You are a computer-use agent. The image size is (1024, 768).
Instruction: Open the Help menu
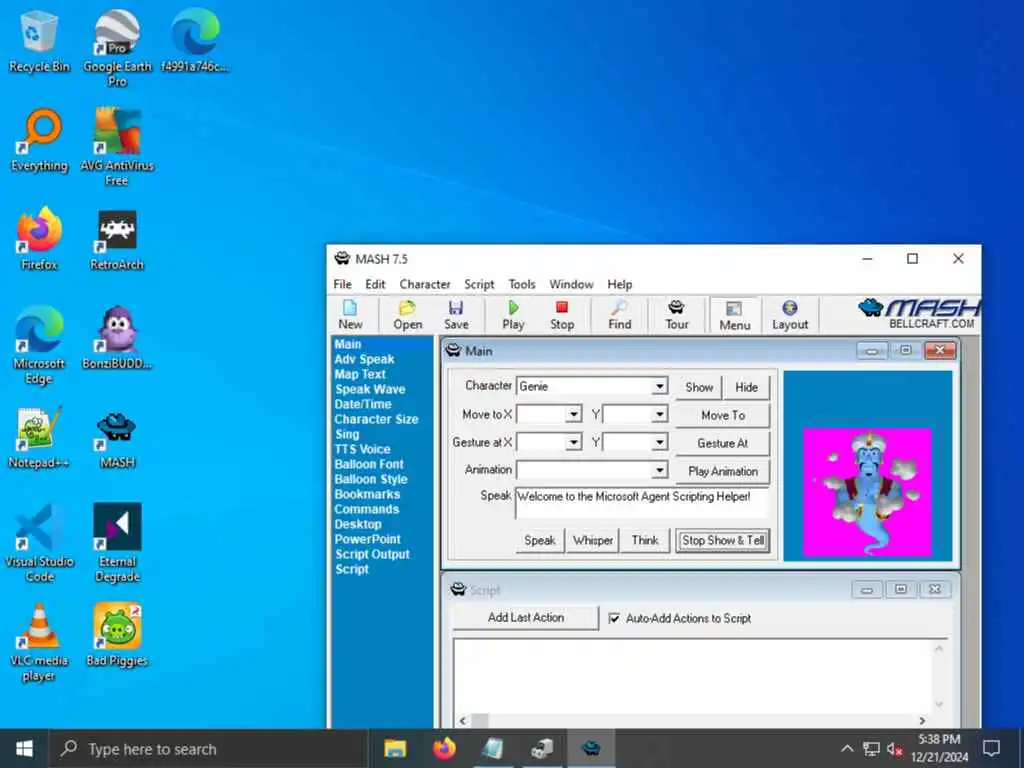tap(620, 284)
